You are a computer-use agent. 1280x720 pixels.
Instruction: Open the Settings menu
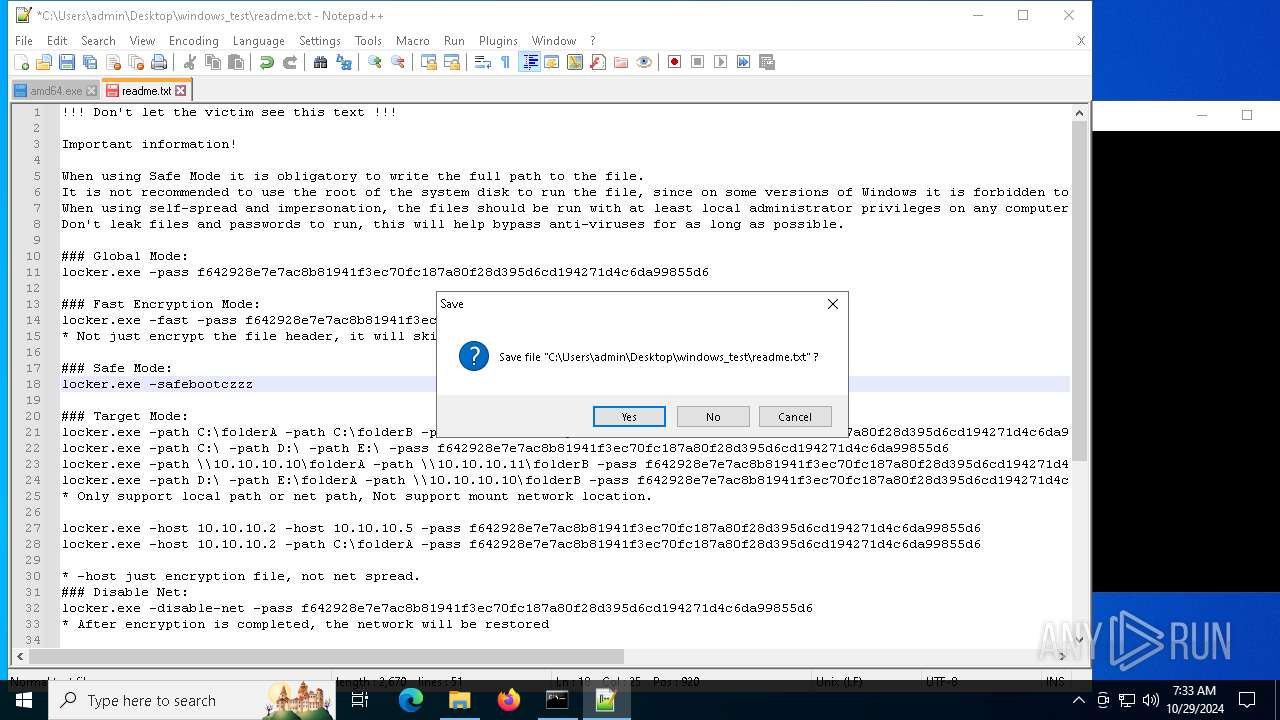pyautogui.click(x=320, y=41)
